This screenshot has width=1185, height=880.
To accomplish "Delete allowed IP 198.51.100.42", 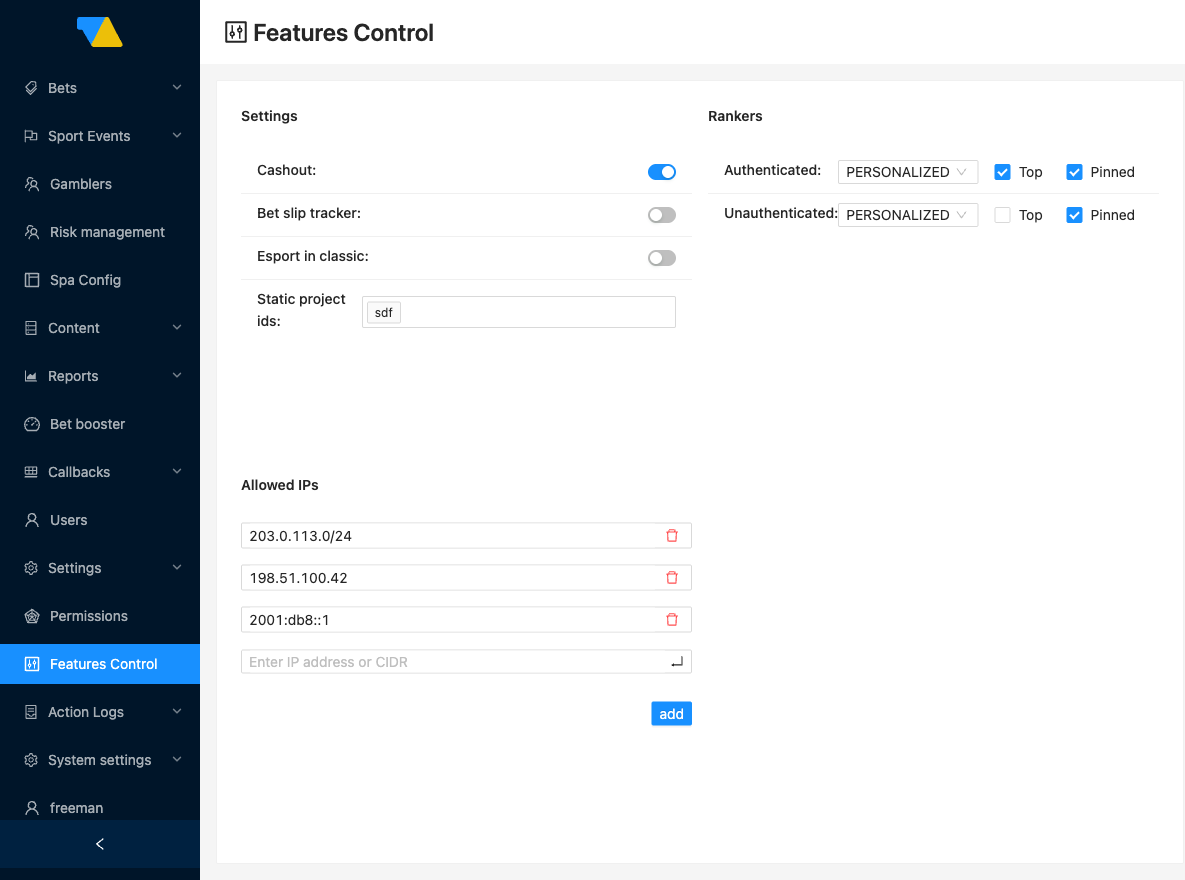I will [672, 578].
